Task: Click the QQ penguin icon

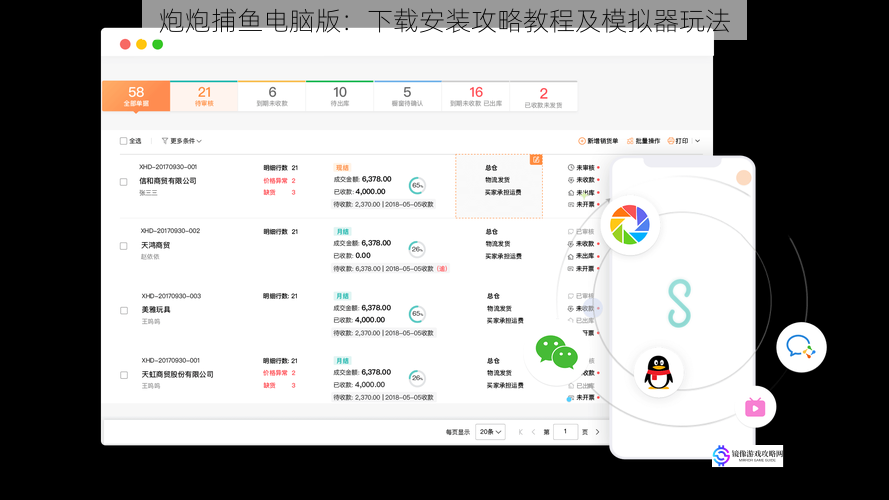Action: (x=658, y=372)
